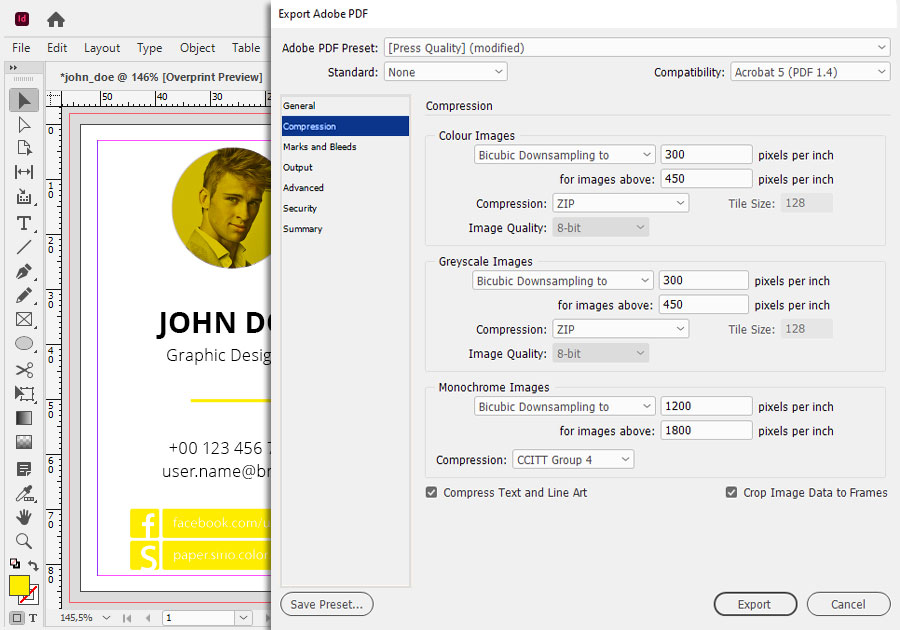This screenshot has height=630, width=900.
Task: Open Monochrome Images downsampling dropdown
Action: [564, 406]
